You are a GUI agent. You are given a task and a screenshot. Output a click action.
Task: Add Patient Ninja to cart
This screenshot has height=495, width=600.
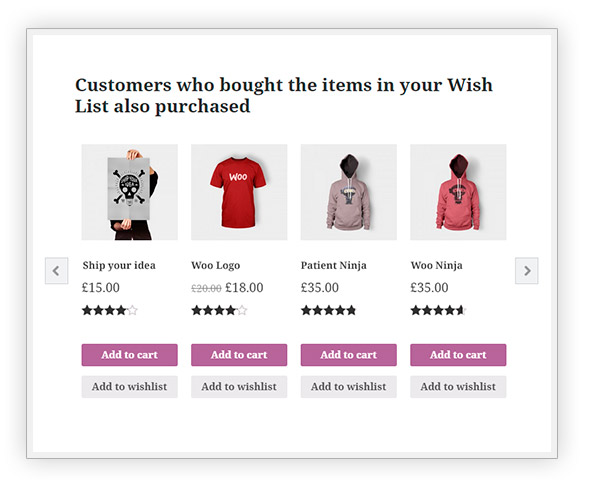click(x=348, y=355)
